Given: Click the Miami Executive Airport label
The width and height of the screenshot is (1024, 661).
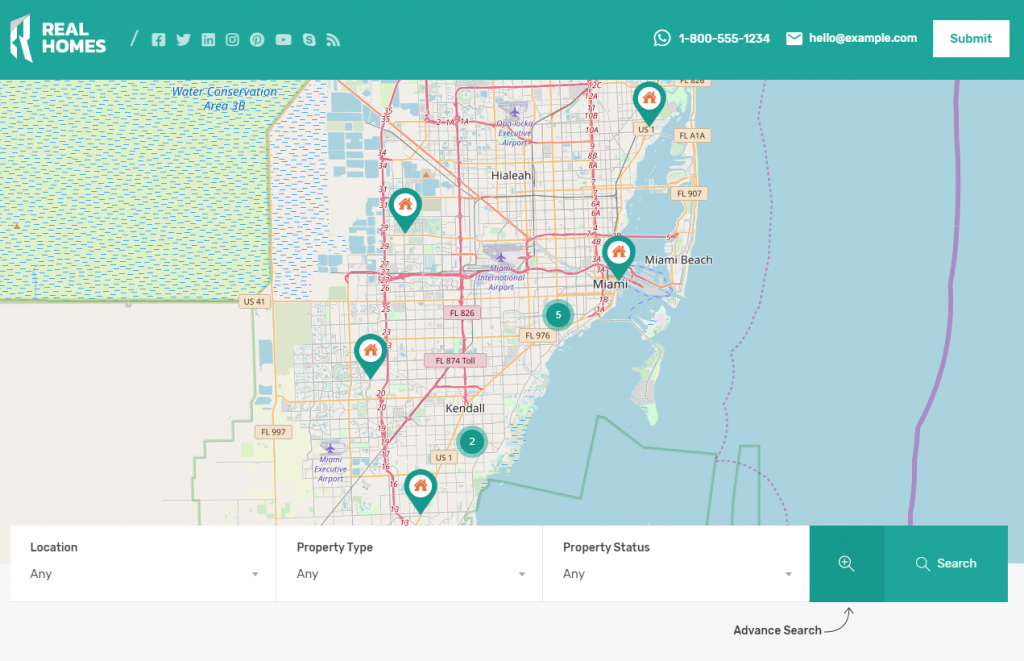Looking at the screenshot, I should (x=330, y=469).
